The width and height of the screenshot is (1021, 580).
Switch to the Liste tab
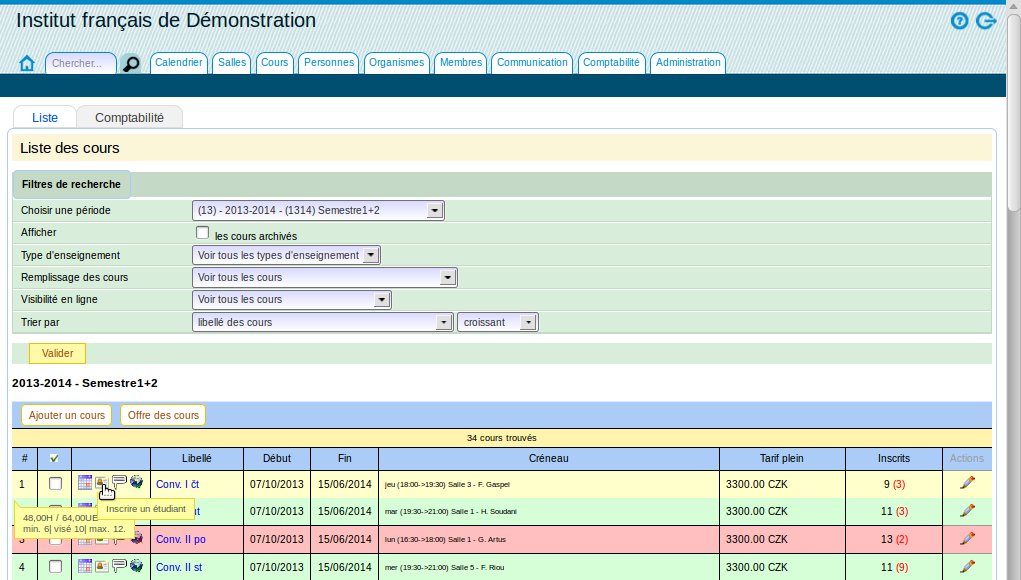(45, 117)
